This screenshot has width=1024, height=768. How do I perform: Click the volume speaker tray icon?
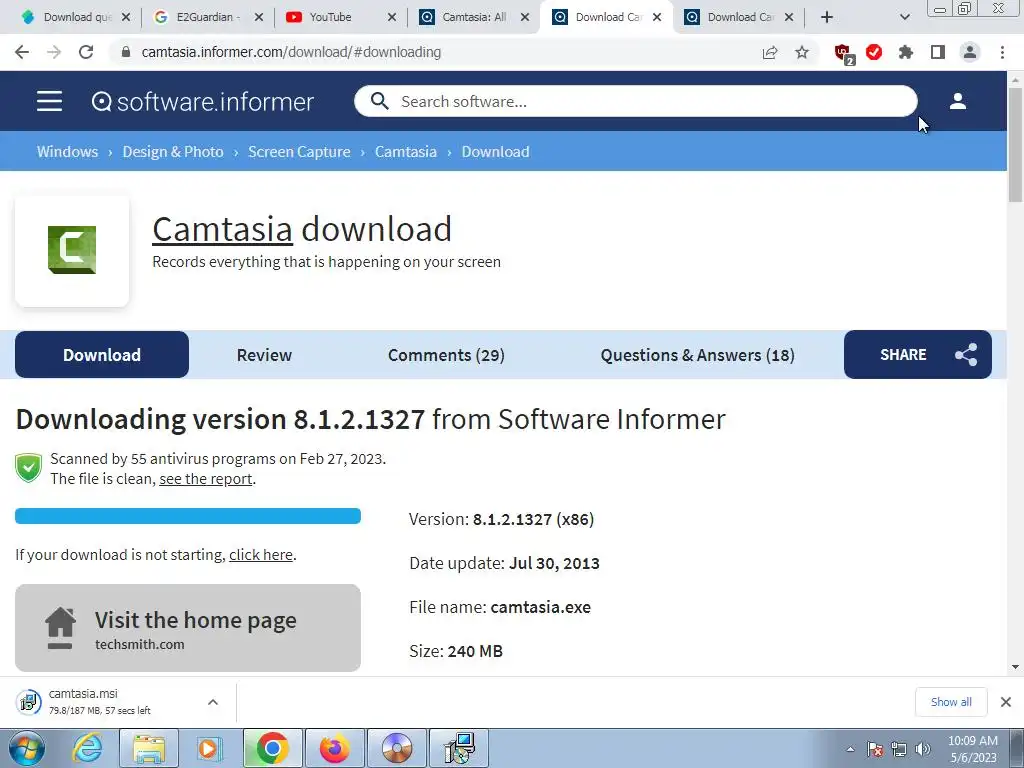point(923,749)
